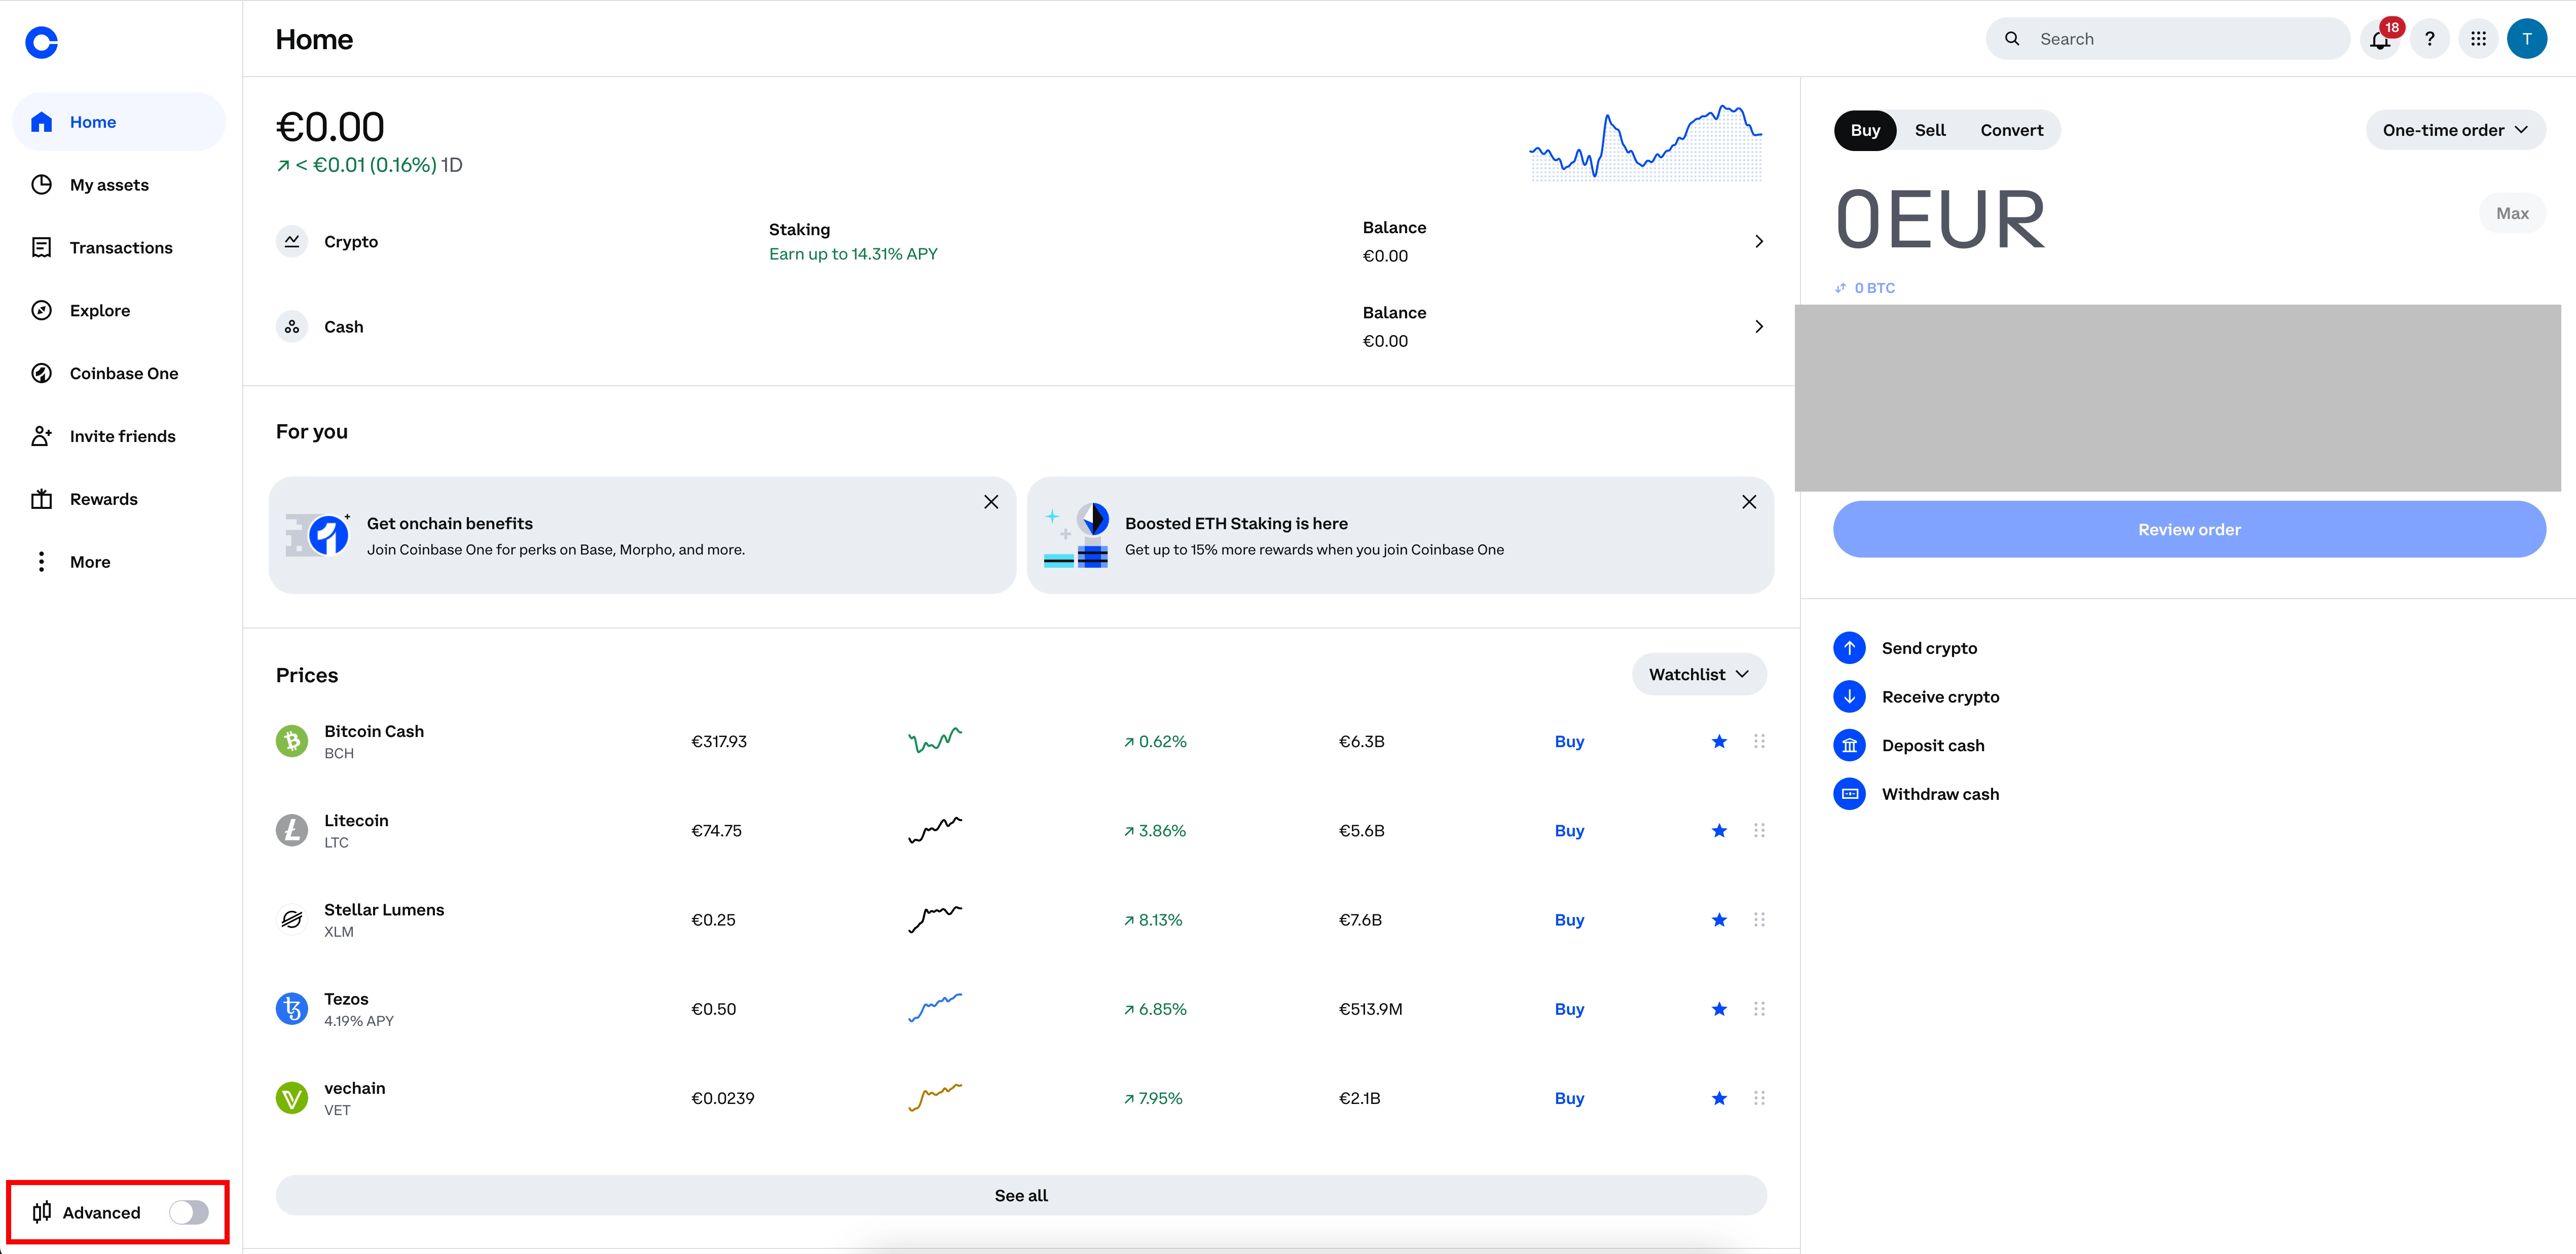Click the Withdraw cash icon
The image size is (2576, 1254).
[x=1849, y=794]
